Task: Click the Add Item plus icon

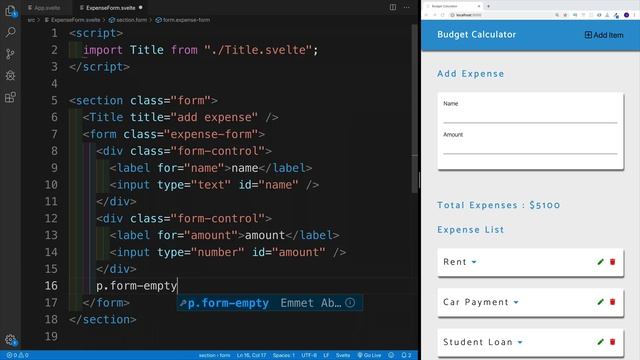Action: [588, 35]
